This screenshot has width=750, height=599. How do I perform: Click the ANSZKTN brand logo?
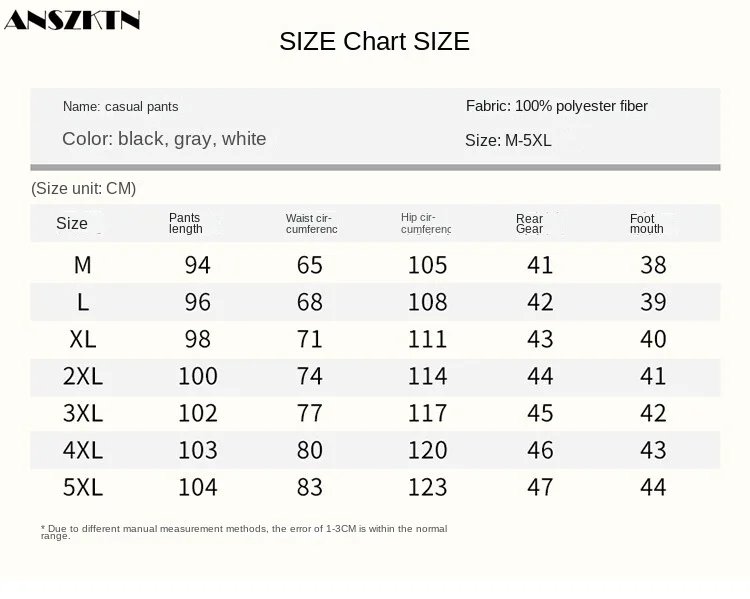[x=72, y=20]
